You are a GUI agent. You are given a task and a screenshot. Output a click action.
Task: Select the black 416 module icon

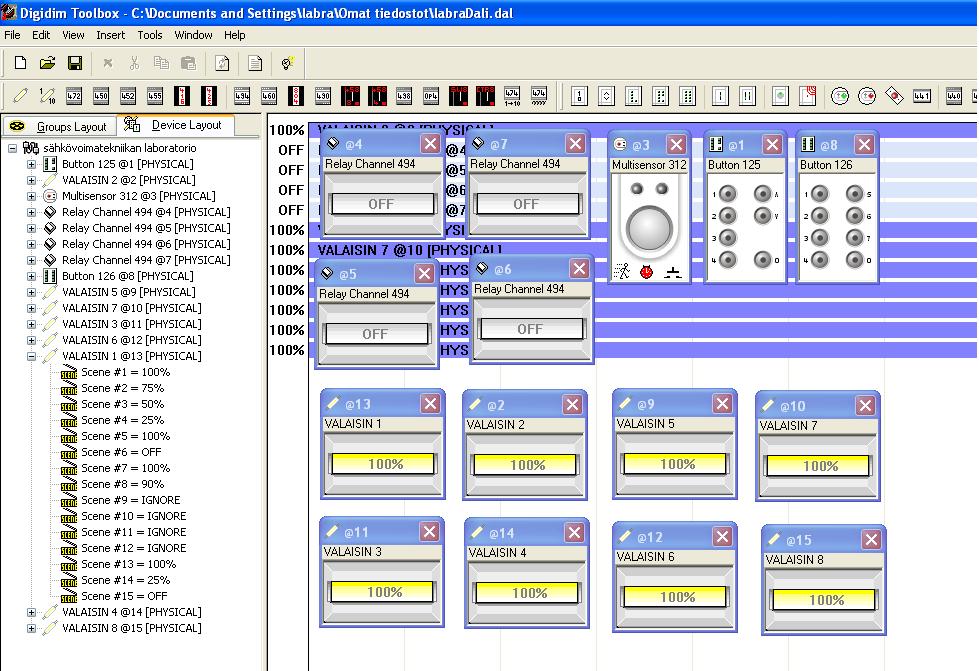[182, 96]
